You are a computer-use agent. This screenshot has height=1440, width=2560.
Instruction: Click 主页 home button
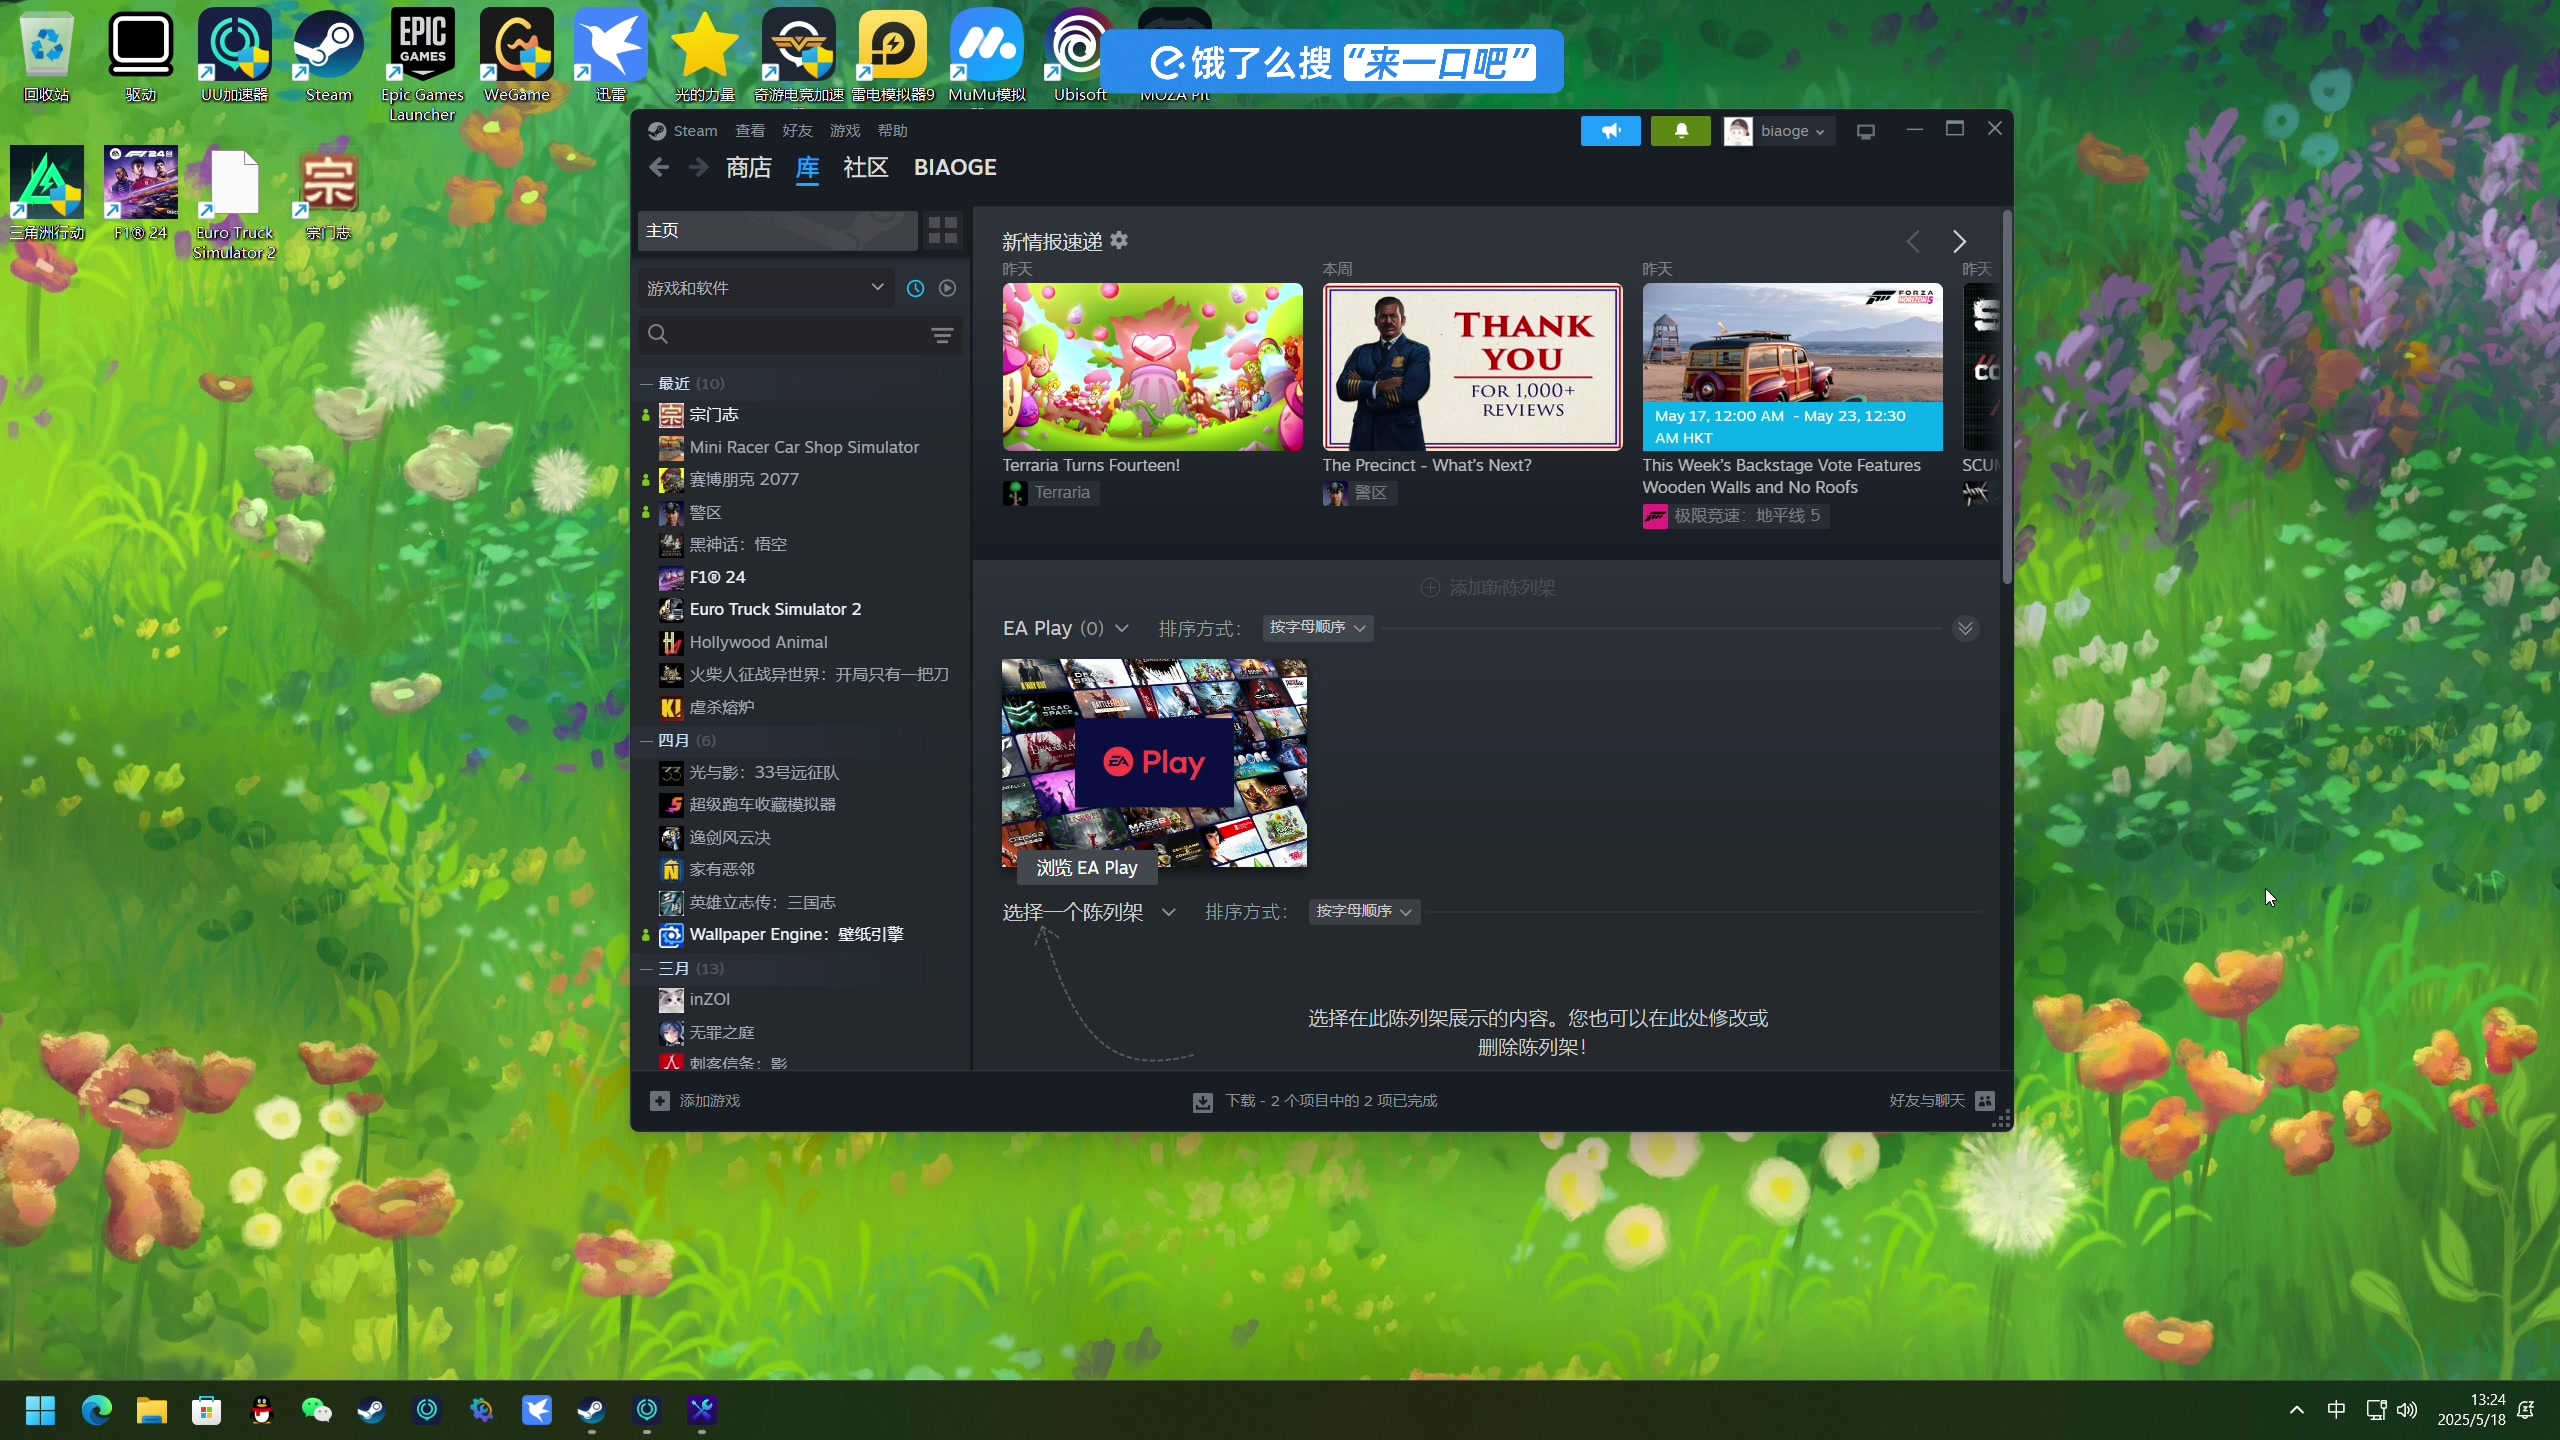pos(778,231)
